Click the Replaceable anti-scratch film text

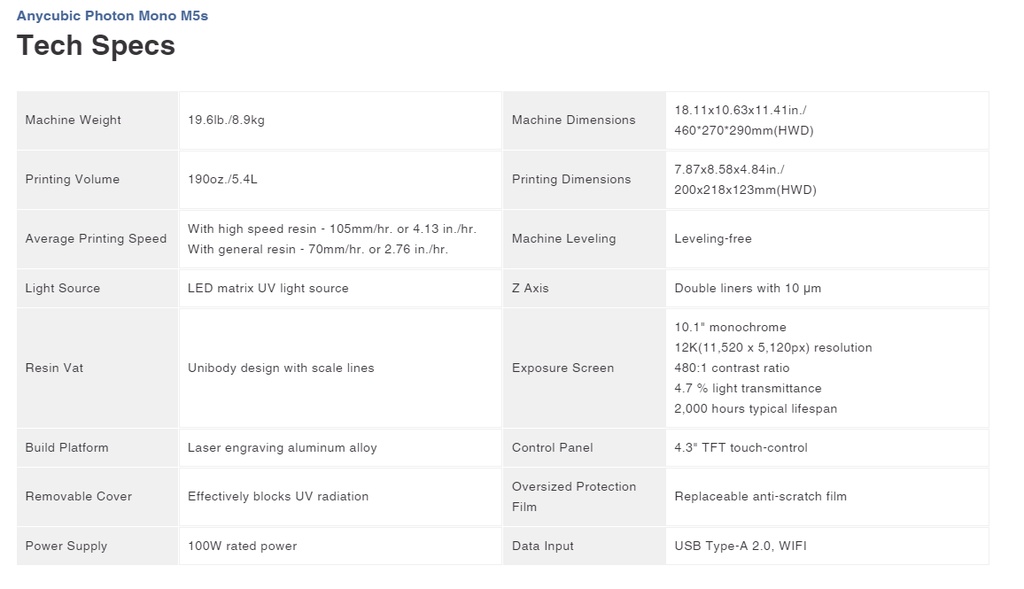[x=760, y=497]
